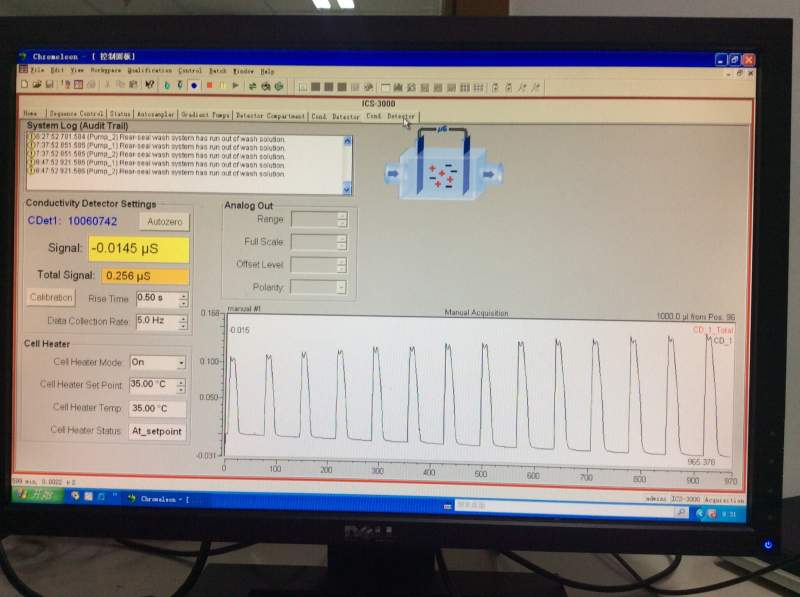The width and height of the screenshot is (800, 597).
Task: Open the Control menu
Action: 190,70
